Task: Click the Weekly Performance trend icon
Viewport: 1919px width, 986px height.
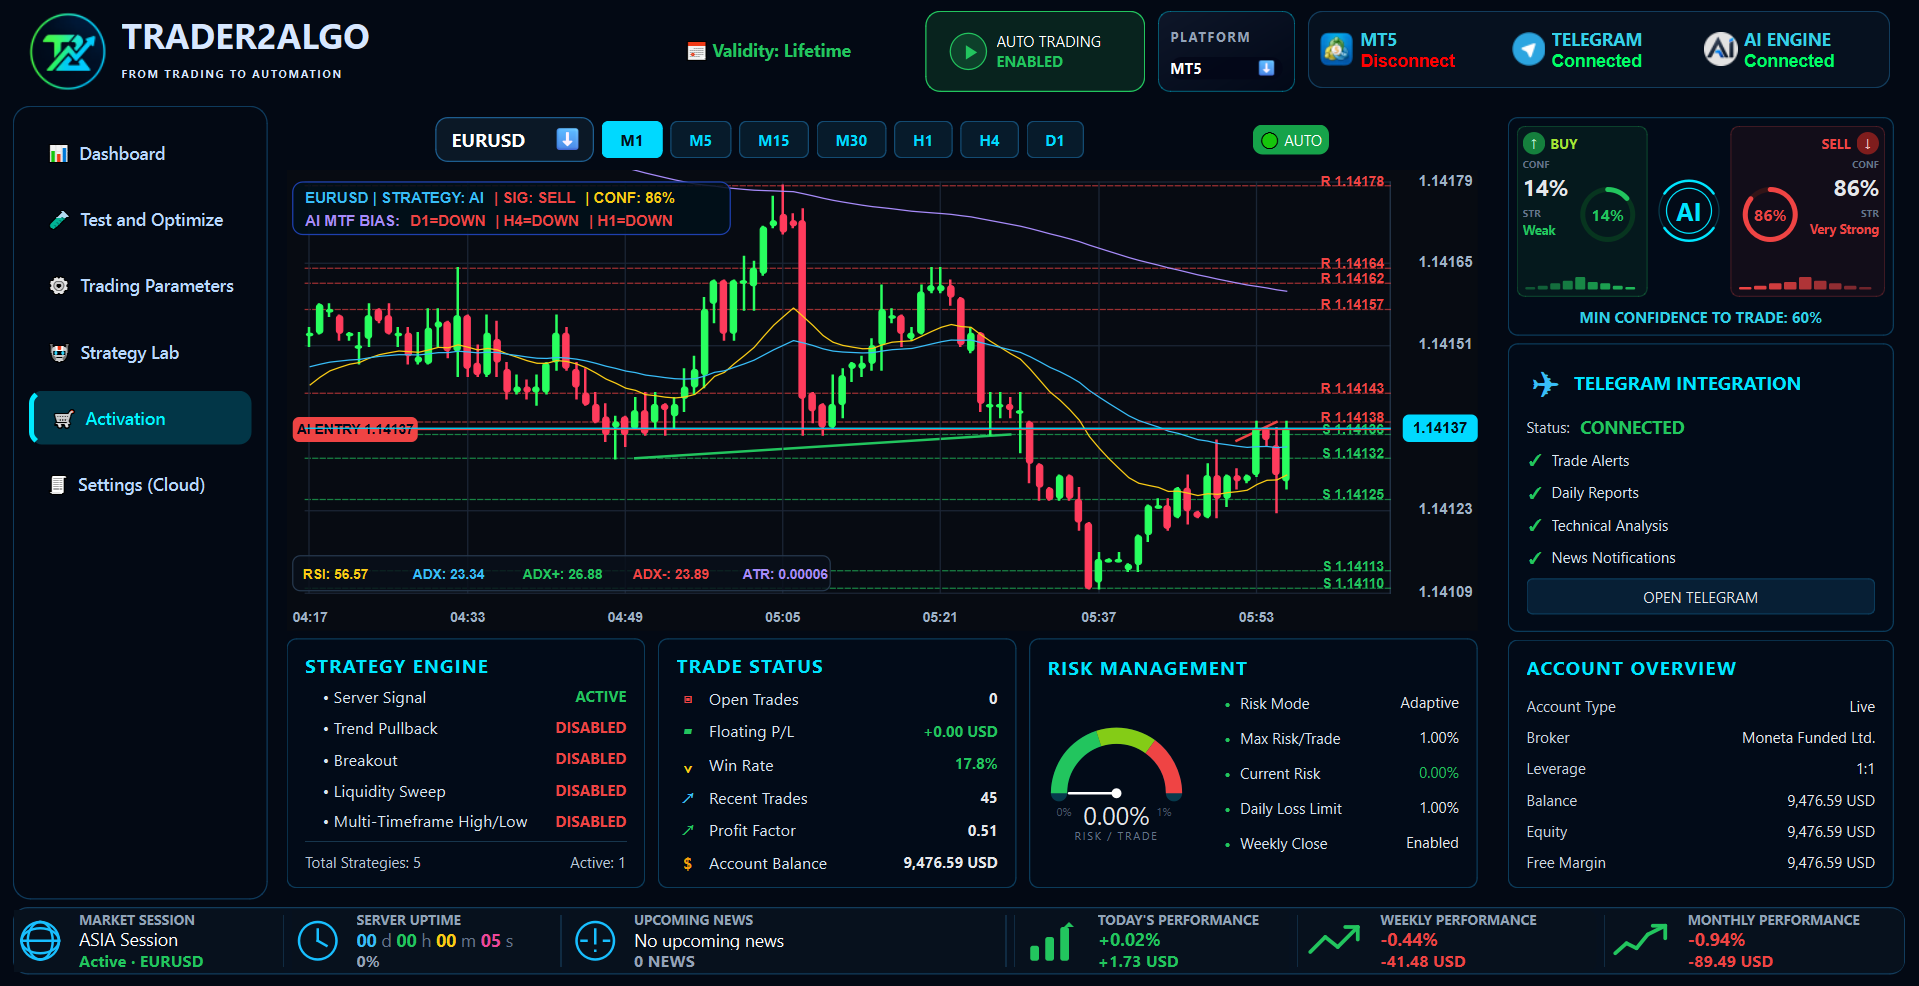Action: coord(1334,940)
